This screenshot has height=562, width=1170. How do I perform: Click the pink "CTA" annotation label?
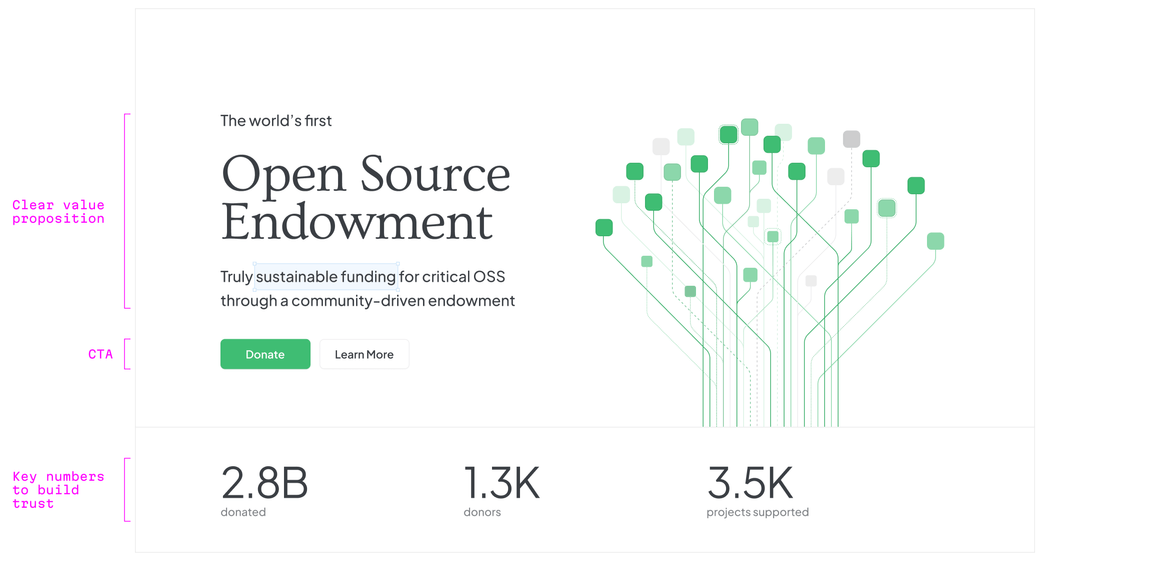pyautogui.click(x=100, y=354)
